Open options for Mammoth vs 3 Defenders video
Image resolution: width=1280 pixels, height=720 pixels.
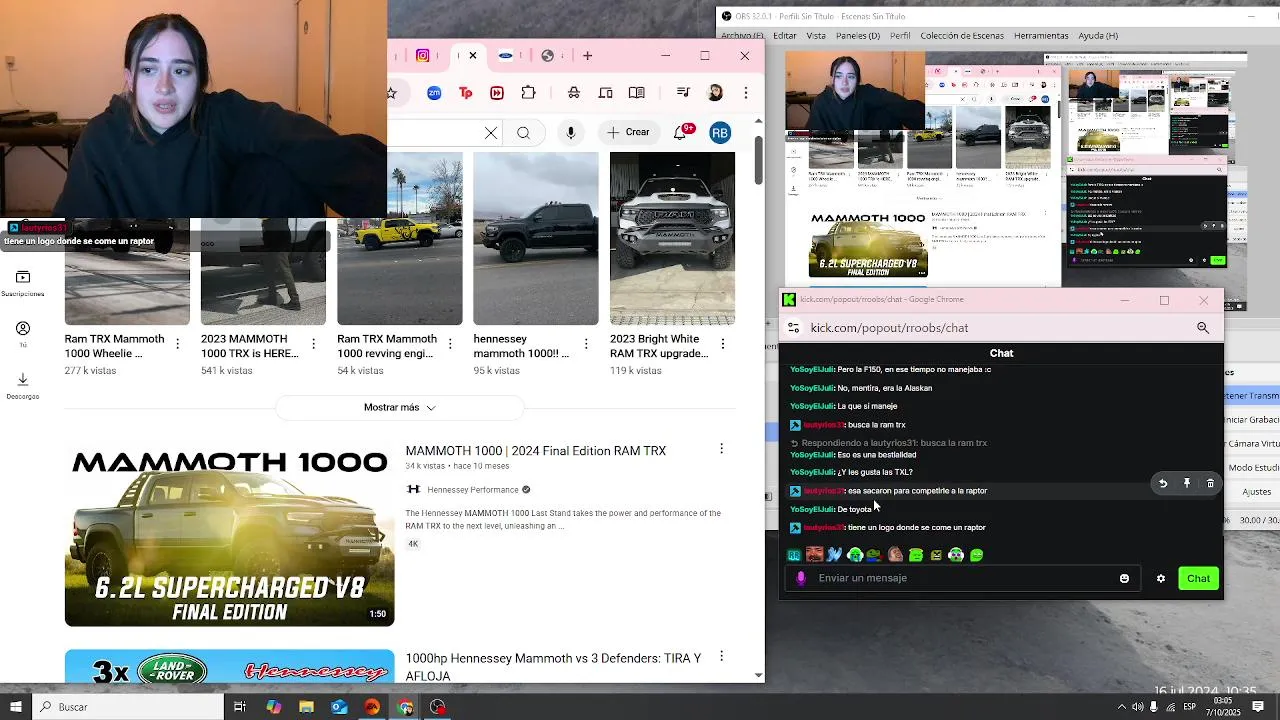pyautogui.click(x=721, y=657)
